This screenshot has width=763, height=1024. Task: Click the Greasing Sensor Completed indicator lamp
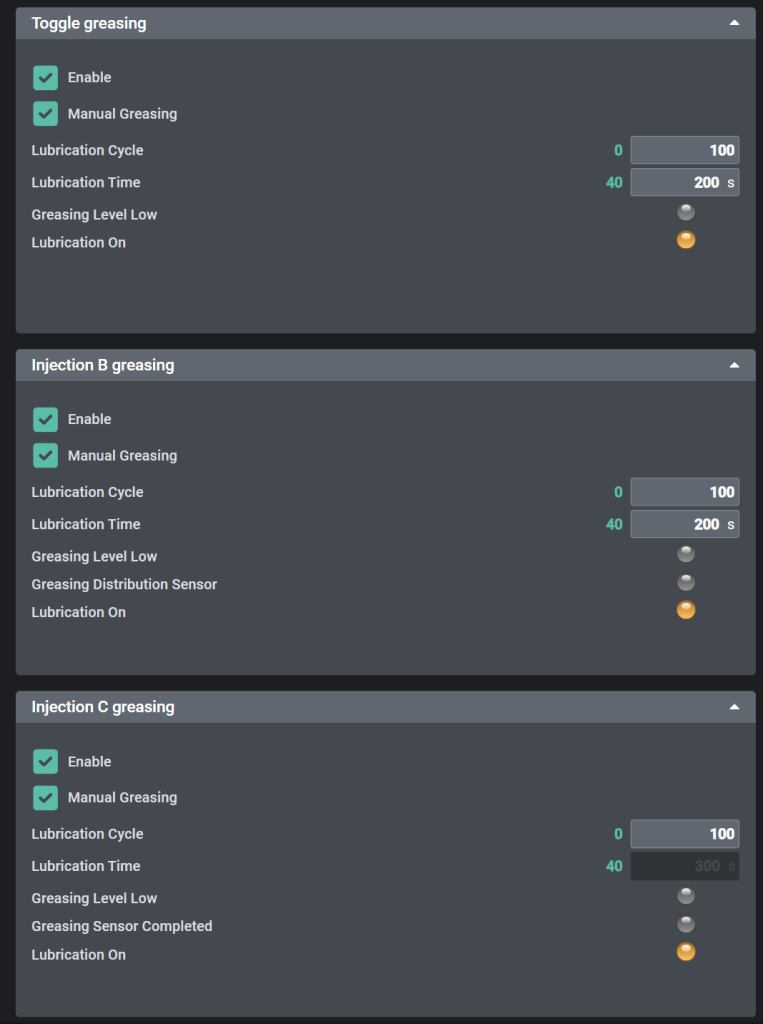click(x=686, y=924)
